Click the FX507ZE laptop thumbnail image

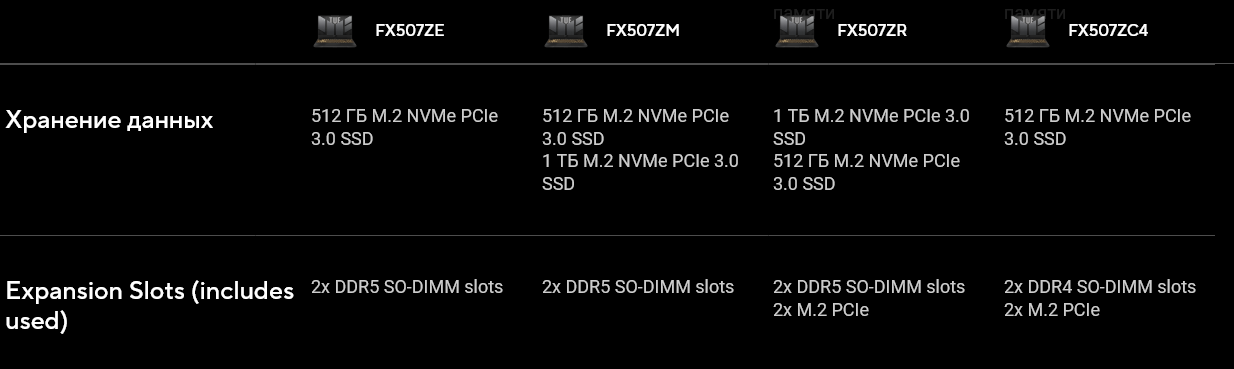tap(334, 30)
